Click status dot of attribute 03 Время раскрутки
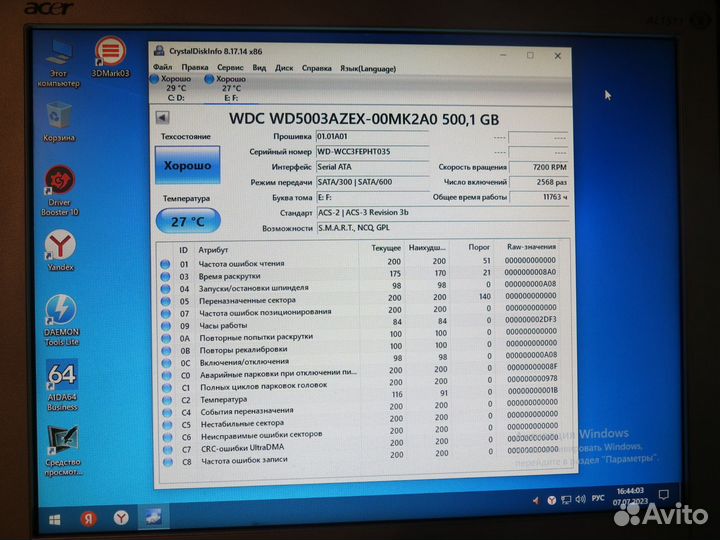This screenshot has height=540, width=720. 165,276
